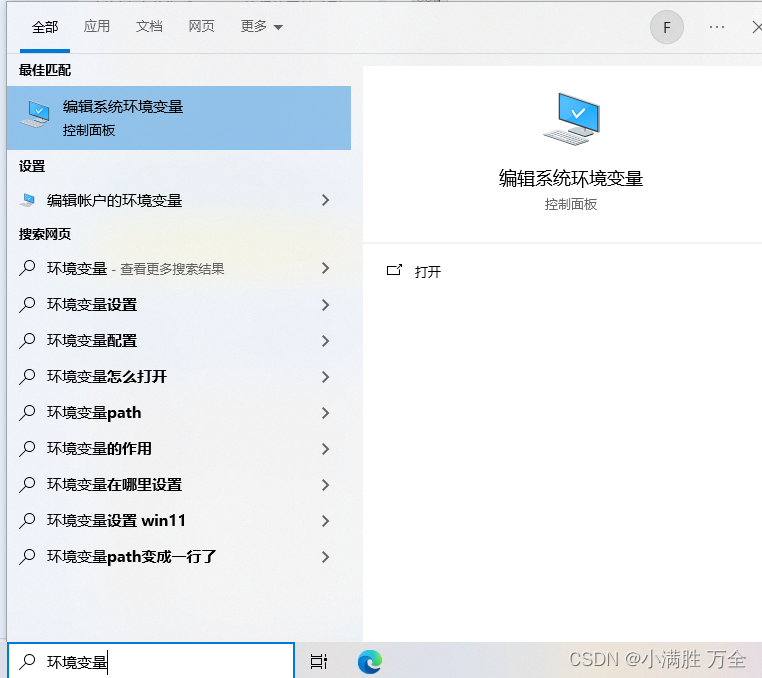Select the 环境变量的作用 suggestion
This screenshot has height=678, width=762.
point(179,449)
